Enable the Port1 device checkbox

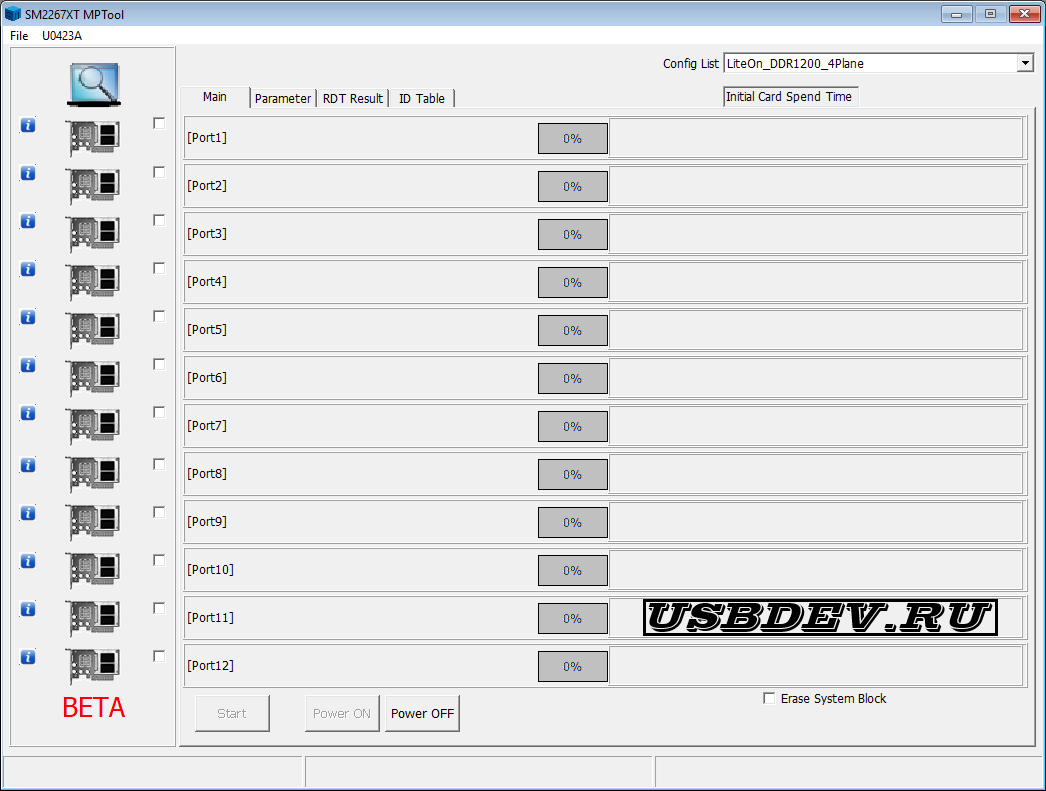(159, 123)
